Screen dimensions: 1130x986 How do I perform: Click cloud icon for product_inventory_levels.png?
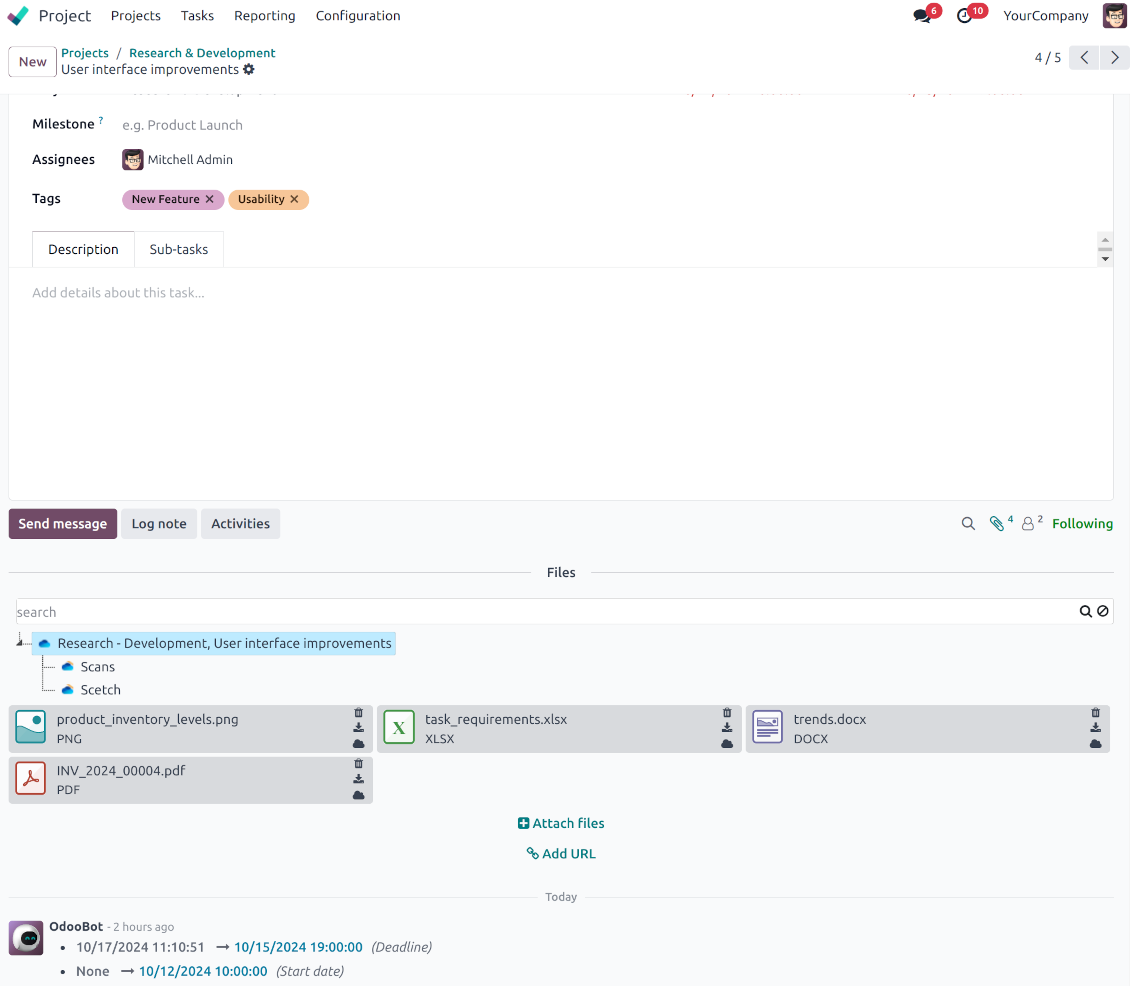358,744
